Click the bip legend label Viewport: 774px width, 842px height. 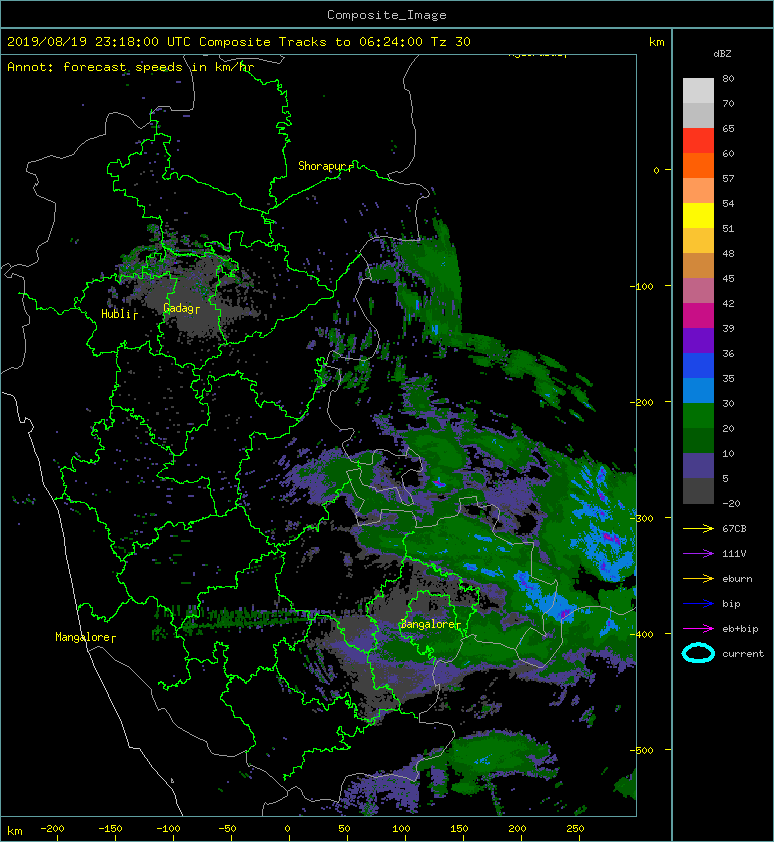coord(731,604)
